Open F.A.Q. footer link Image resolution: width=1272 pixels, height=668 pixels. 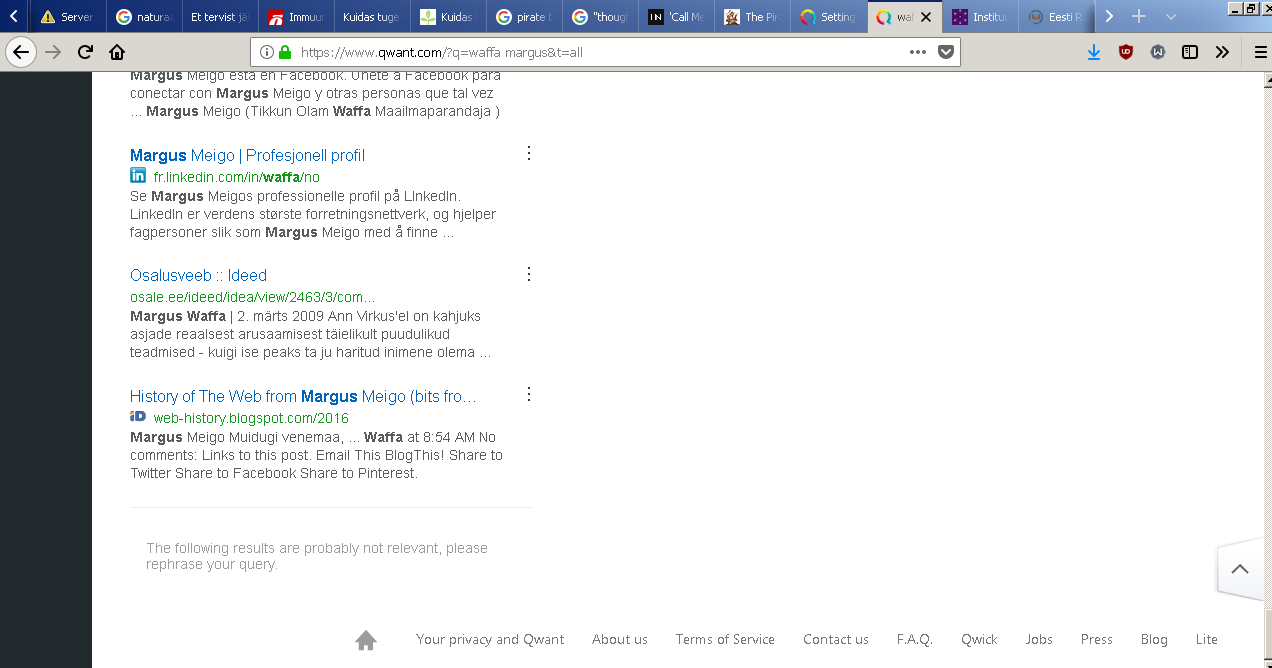pyautogui.click(x=915, y=640)
